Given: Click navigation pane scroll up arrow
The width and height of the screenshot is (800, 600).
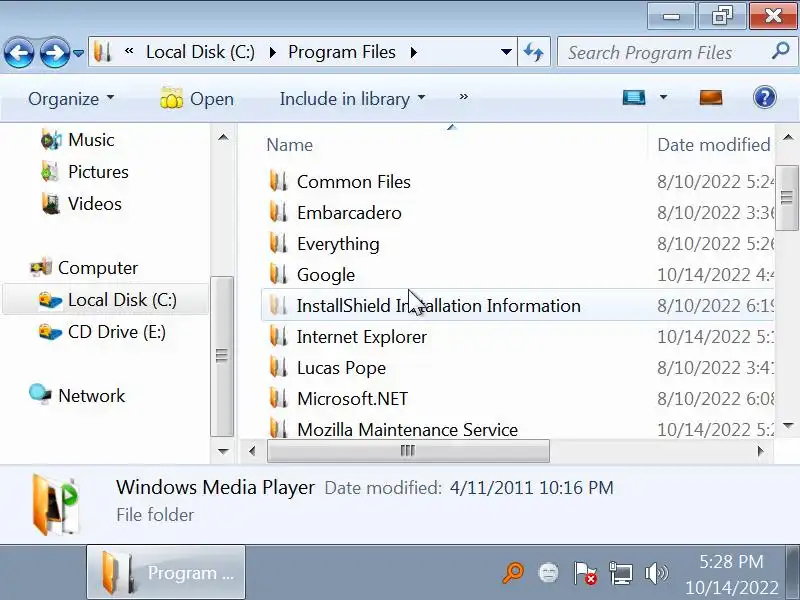Looking at the screenshot, I should 223,137.
